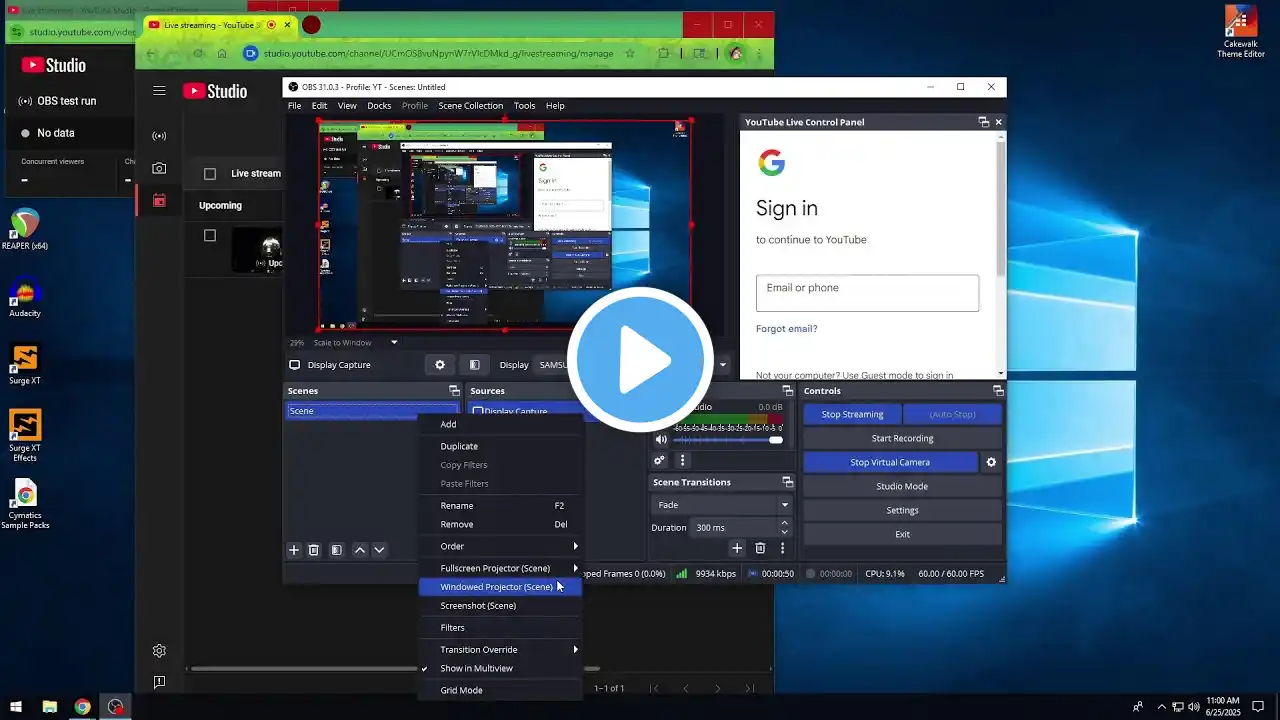
Task: Open YouTube Studio settings gear
Action: coord(159,651)
